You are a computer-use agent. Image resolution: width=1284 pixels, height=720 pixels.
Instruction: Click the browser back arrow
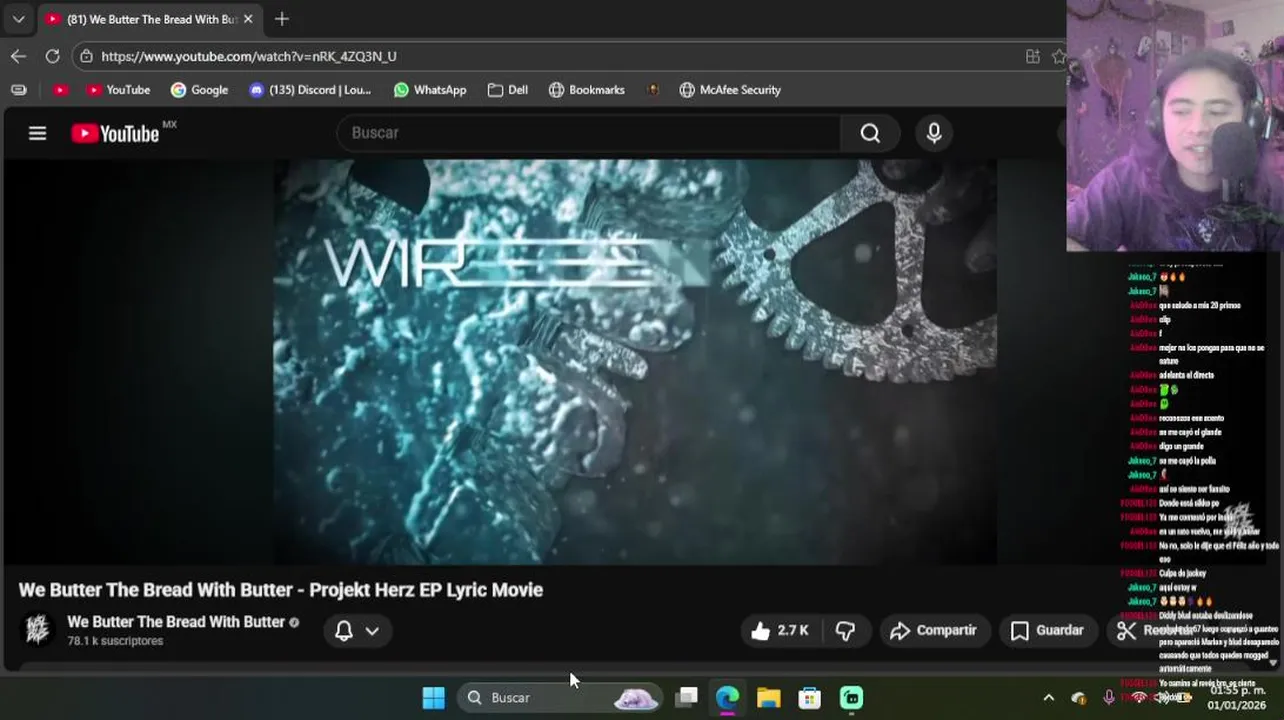(18, 56)
